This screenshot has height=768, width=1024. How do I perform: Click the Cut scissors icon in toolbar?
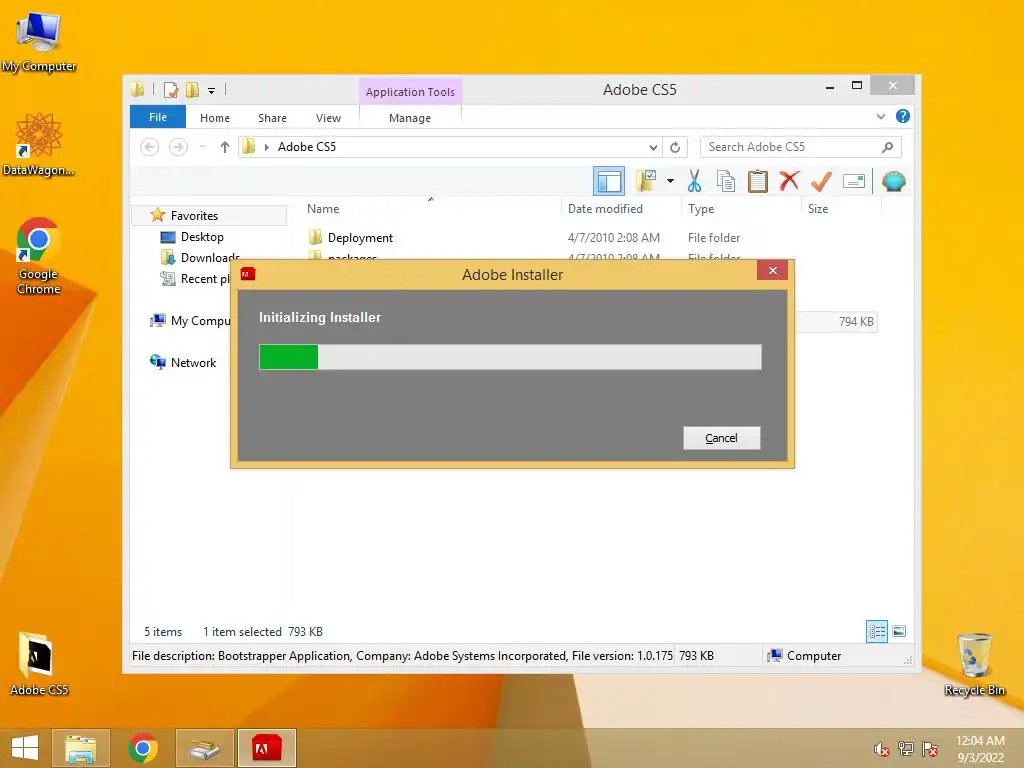pyautogui.click(x=694, y=181)
